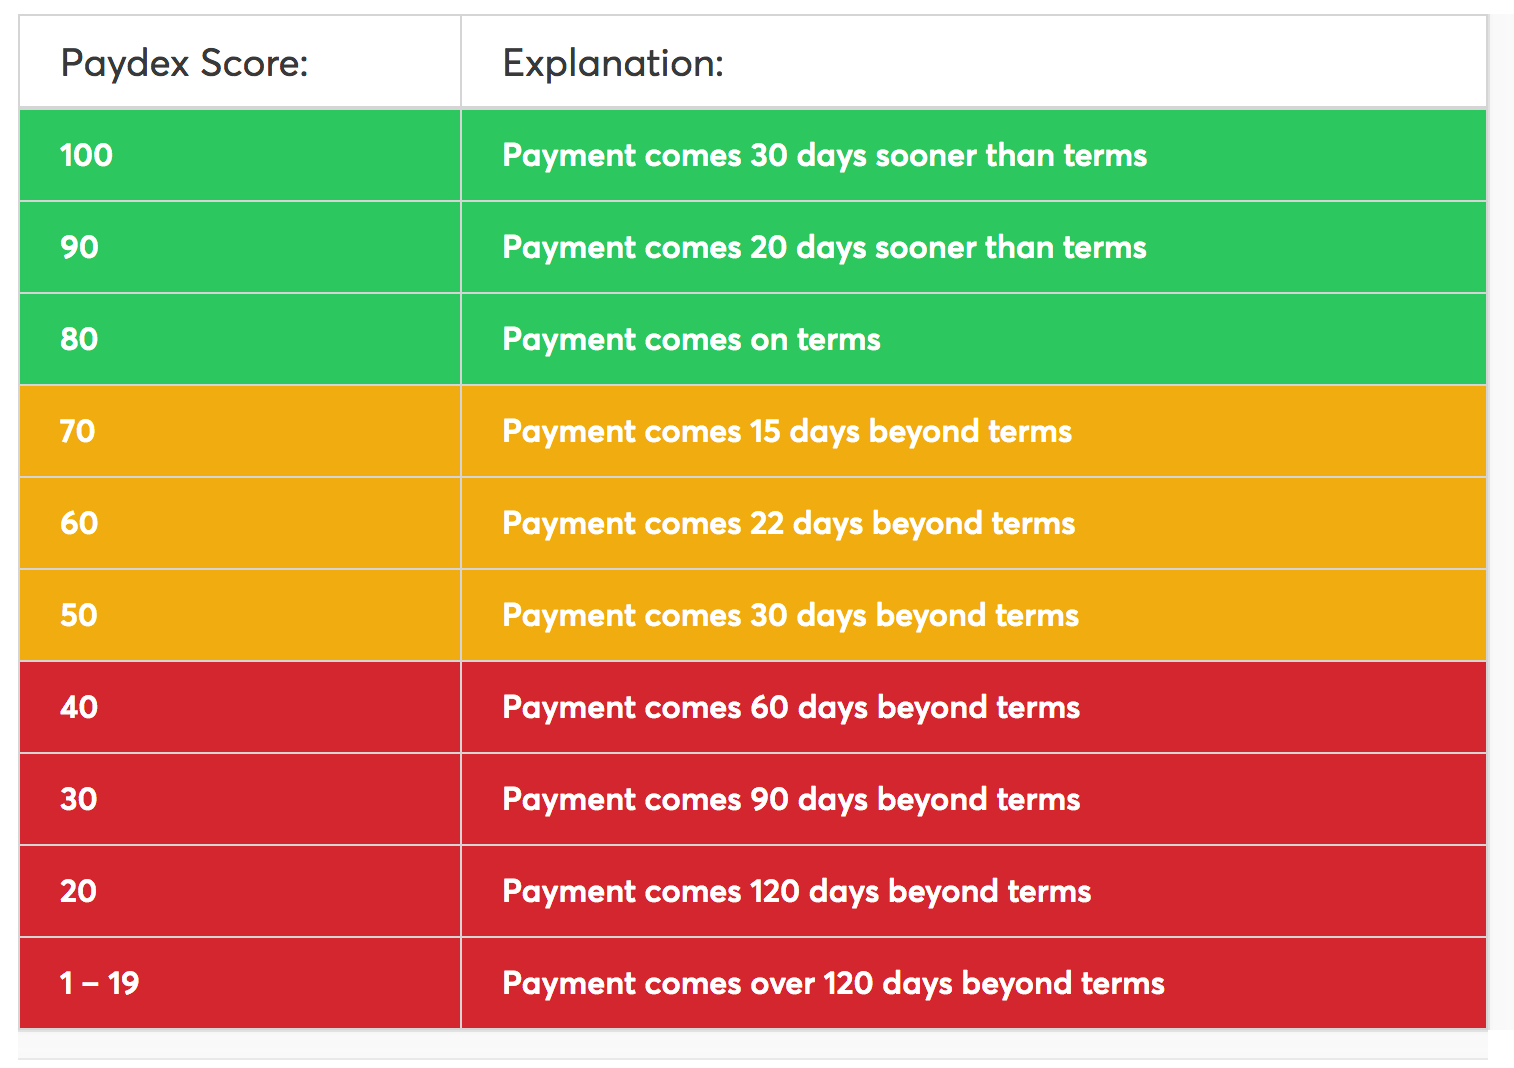Click the Explanation column header
The image size is (1514, 1068).
[x=613, y=64]
